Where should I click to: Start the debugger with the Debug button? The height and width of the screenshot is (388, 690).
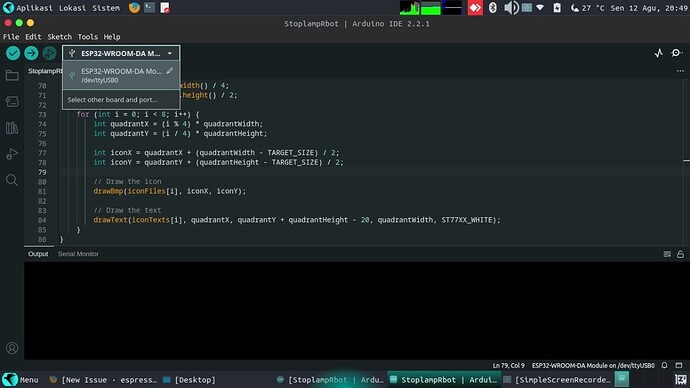(49, 53)
